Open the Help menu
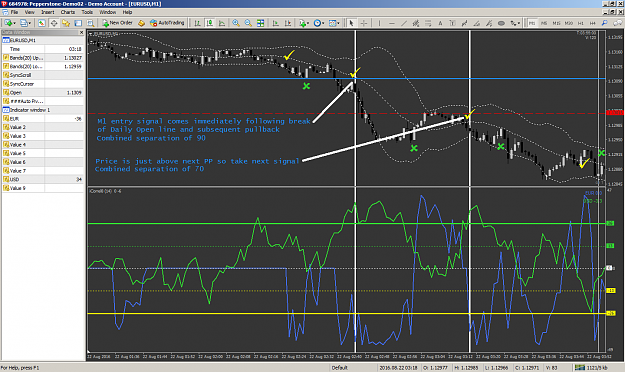Screen dimensions: 625x372 pos(127,12)
